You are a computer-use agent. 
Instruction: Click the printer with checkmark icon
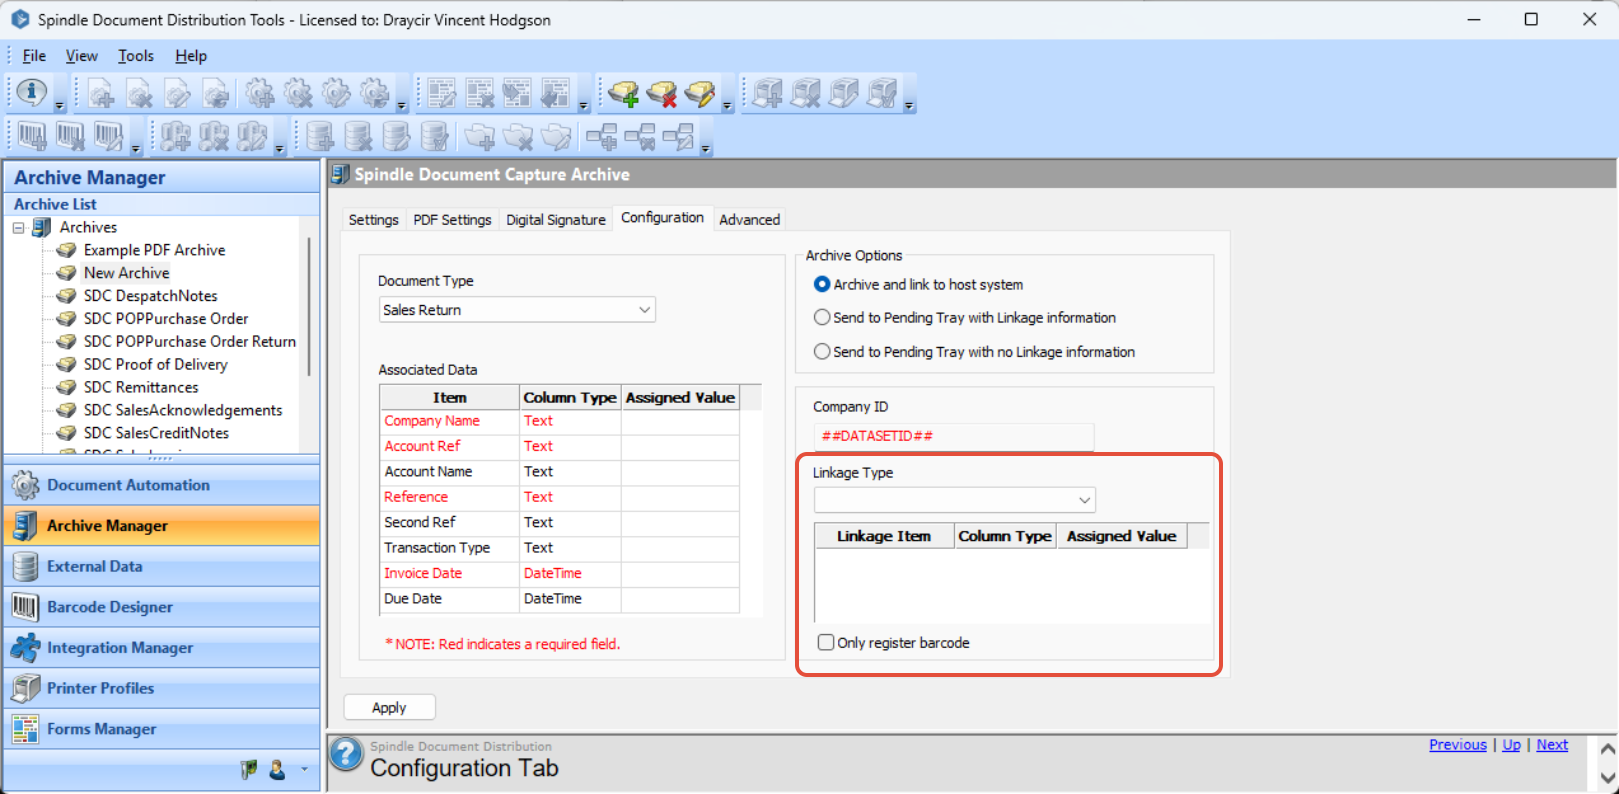(882, 94)
